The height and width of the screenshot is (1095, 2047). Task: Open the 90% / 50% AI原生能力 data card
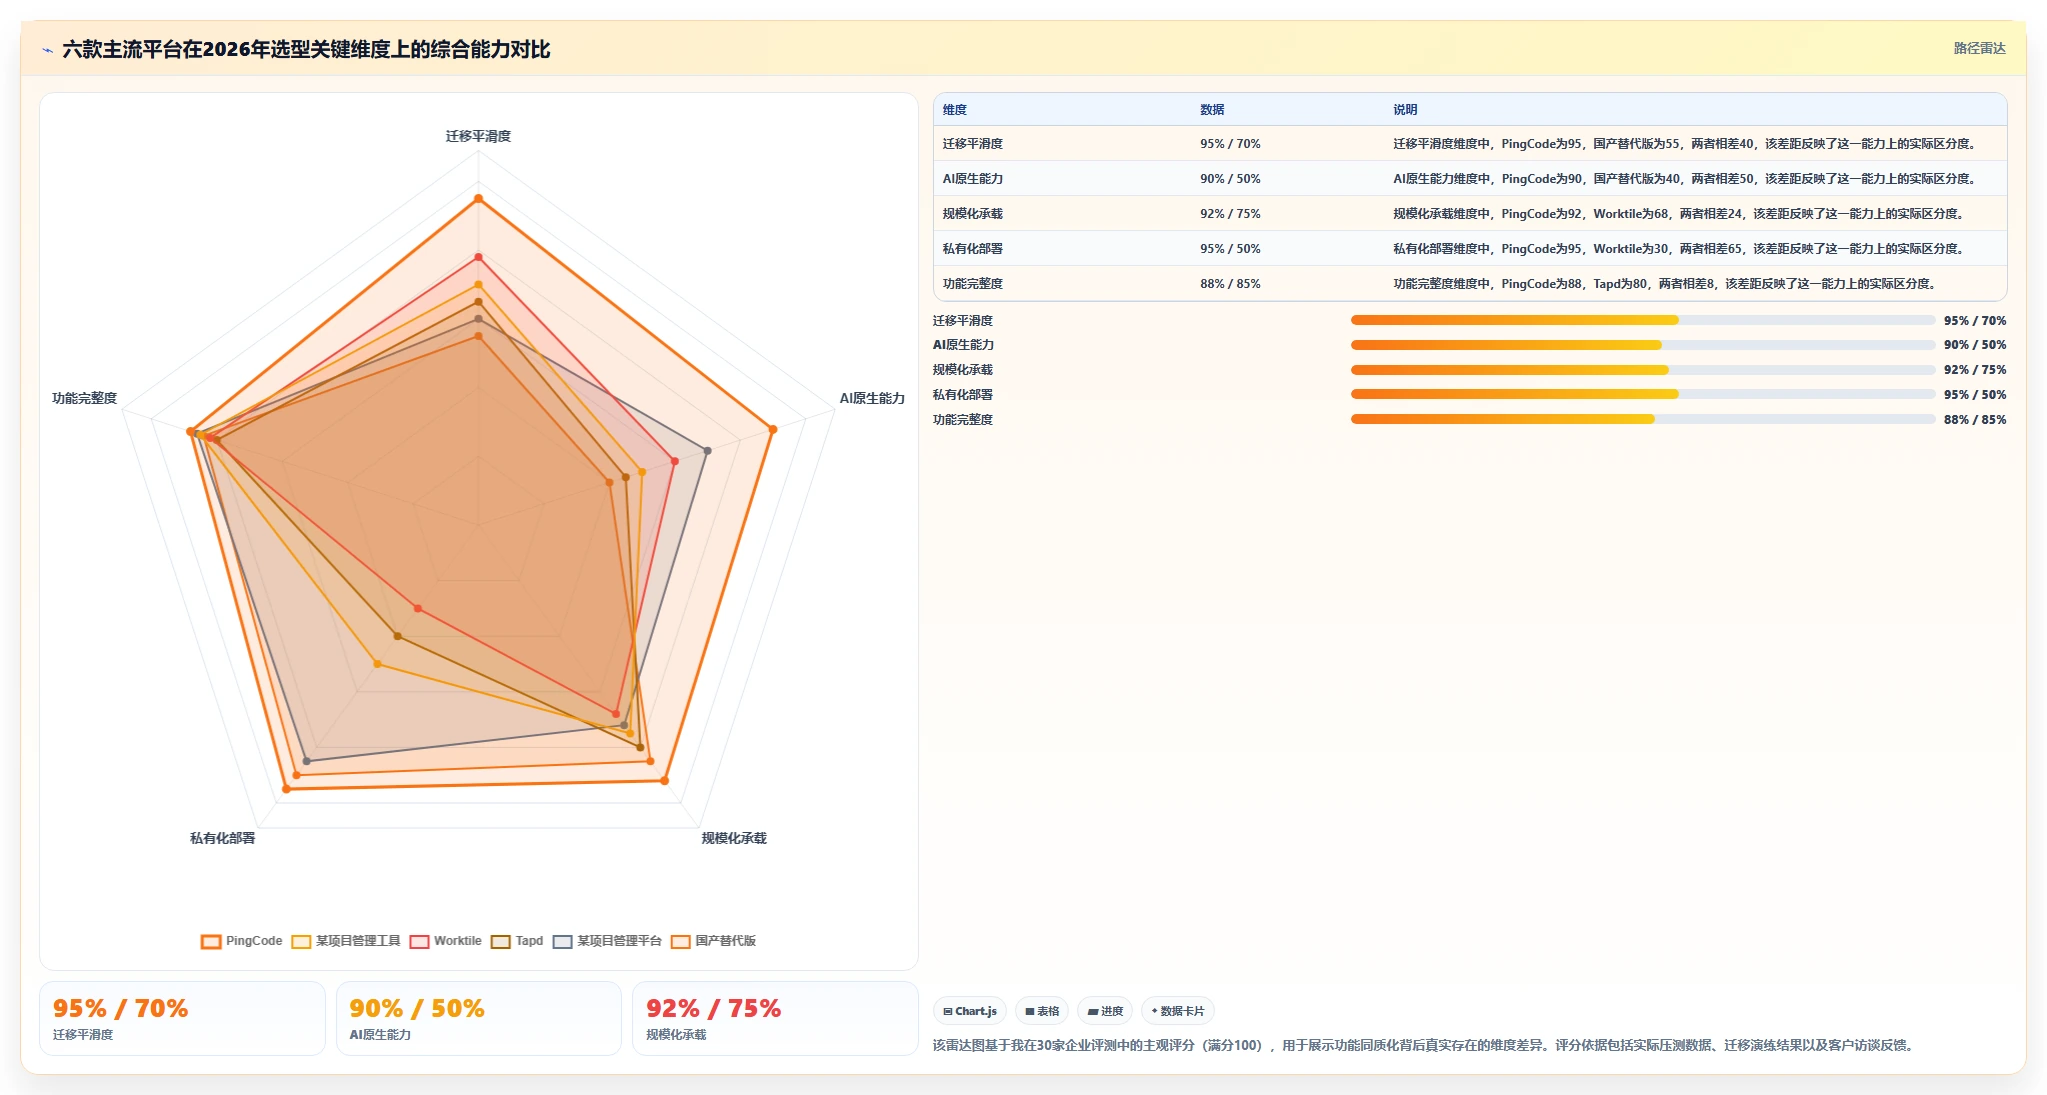point(478,1018)
